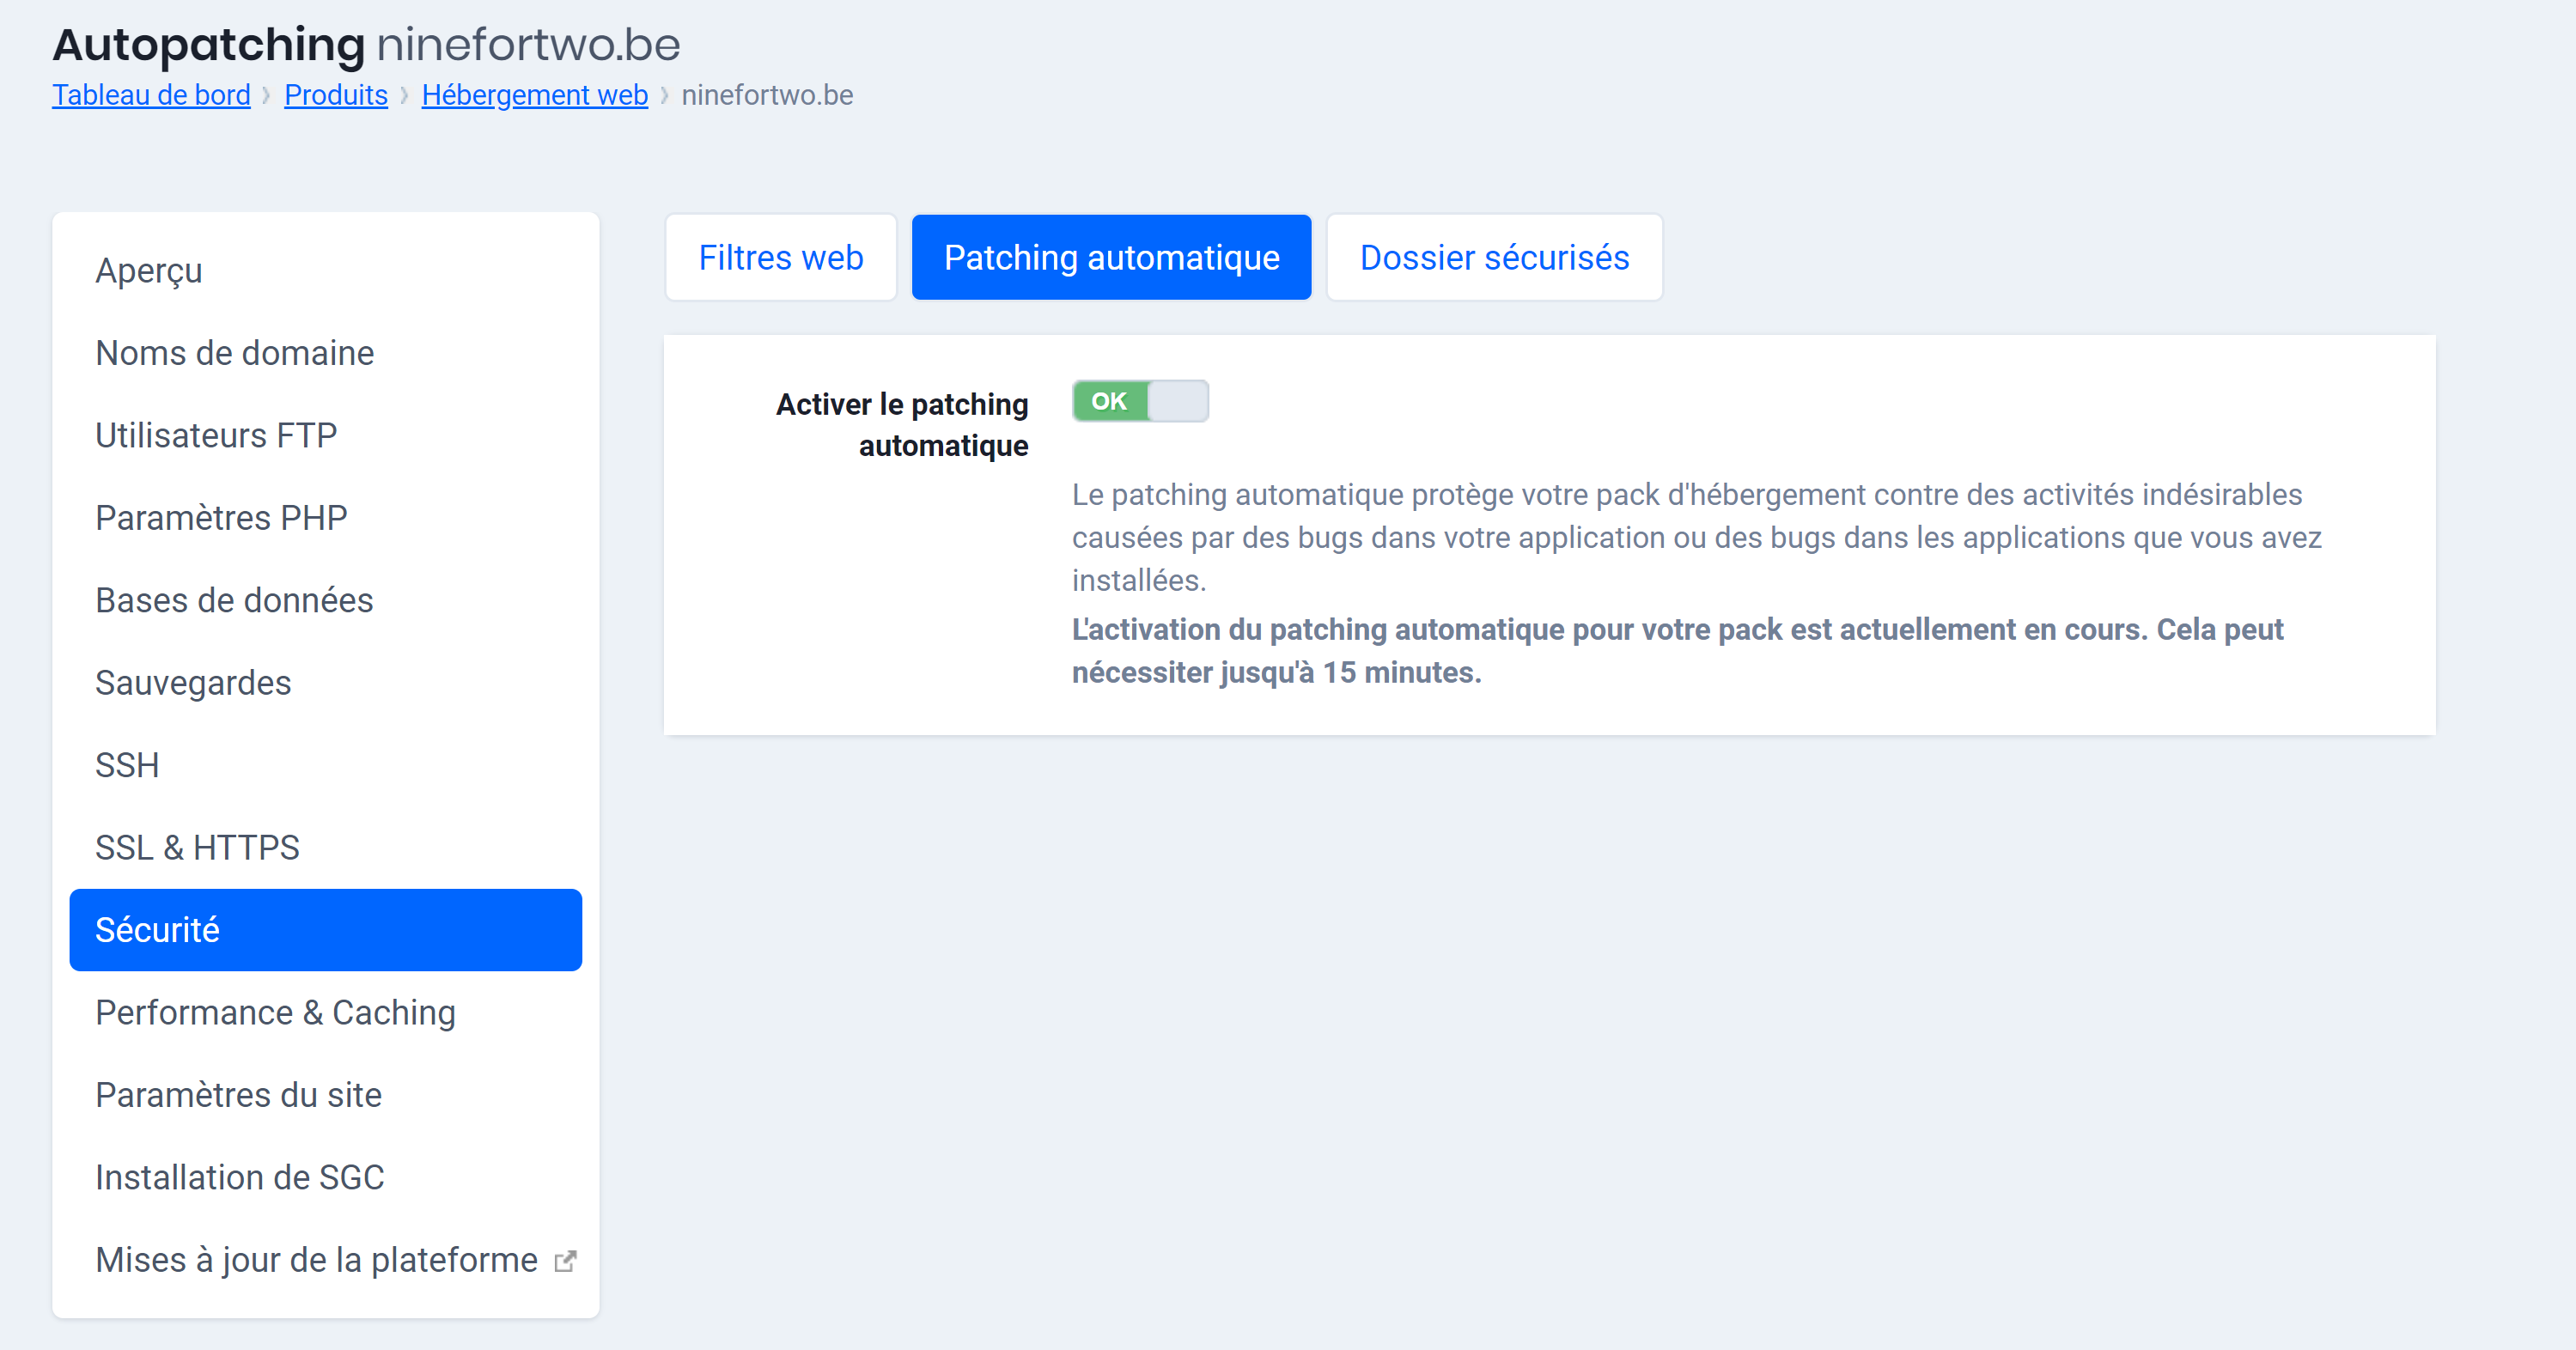The image size is (2576, 1350).
Task: Select Aperçu in the sidebar
Action: tap(148, 270)
